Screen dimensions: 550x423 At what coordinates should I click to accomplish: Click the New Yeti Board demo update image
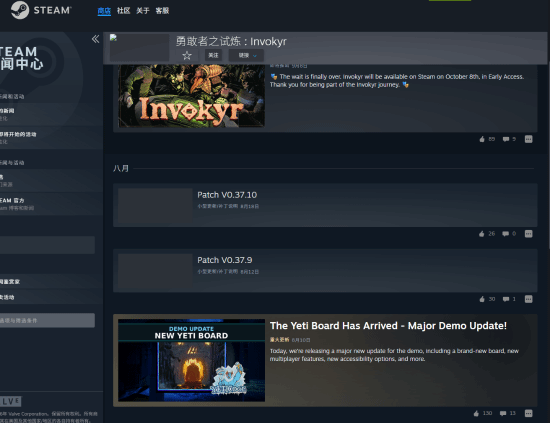click(x=192, y=360)
